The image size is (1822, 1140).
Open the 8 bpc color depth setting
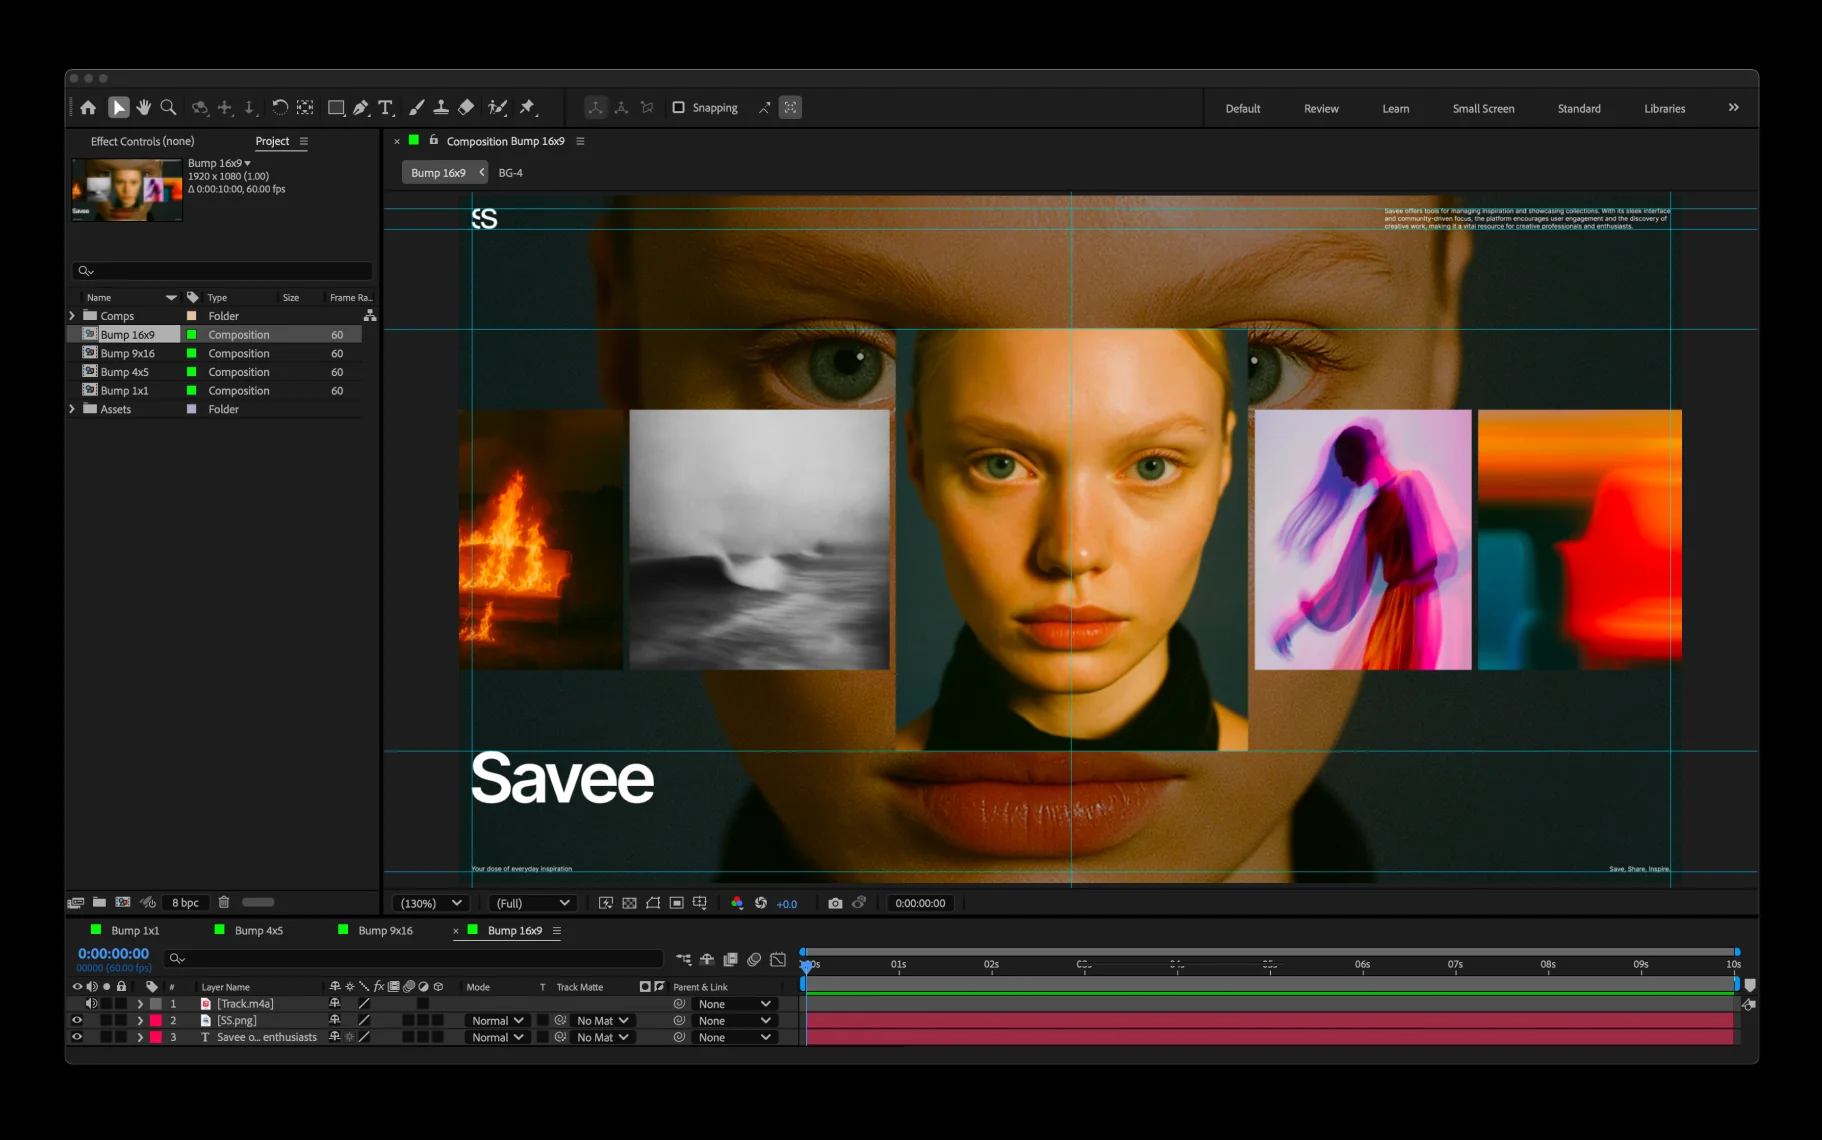pyautogui.click(x=185, y=903)
